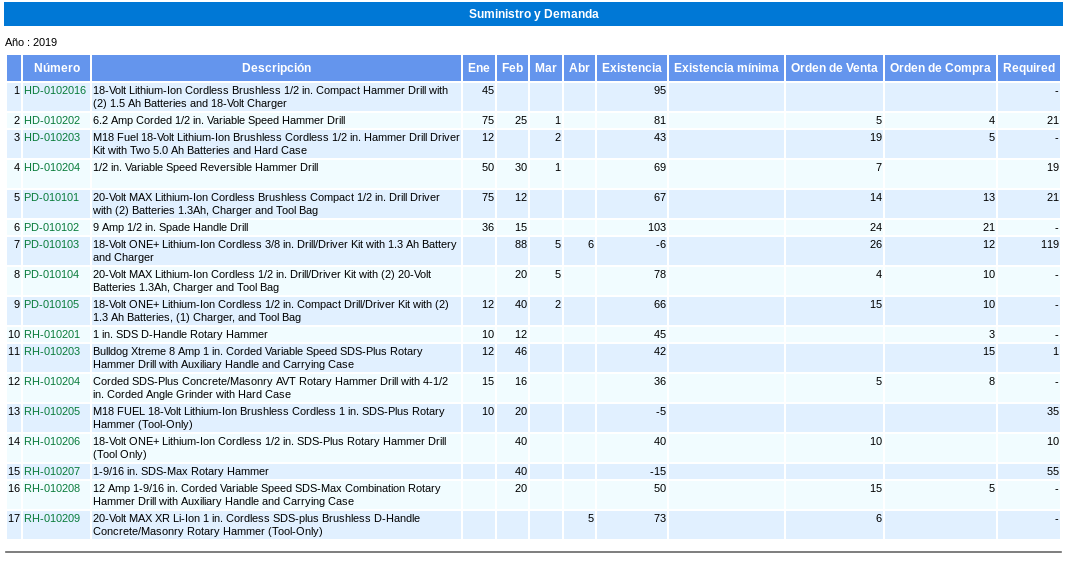Click Orden de Compra value 13 for PD-010101
The height and width of the screenshot is (562, 1068).
pos(989,197)
